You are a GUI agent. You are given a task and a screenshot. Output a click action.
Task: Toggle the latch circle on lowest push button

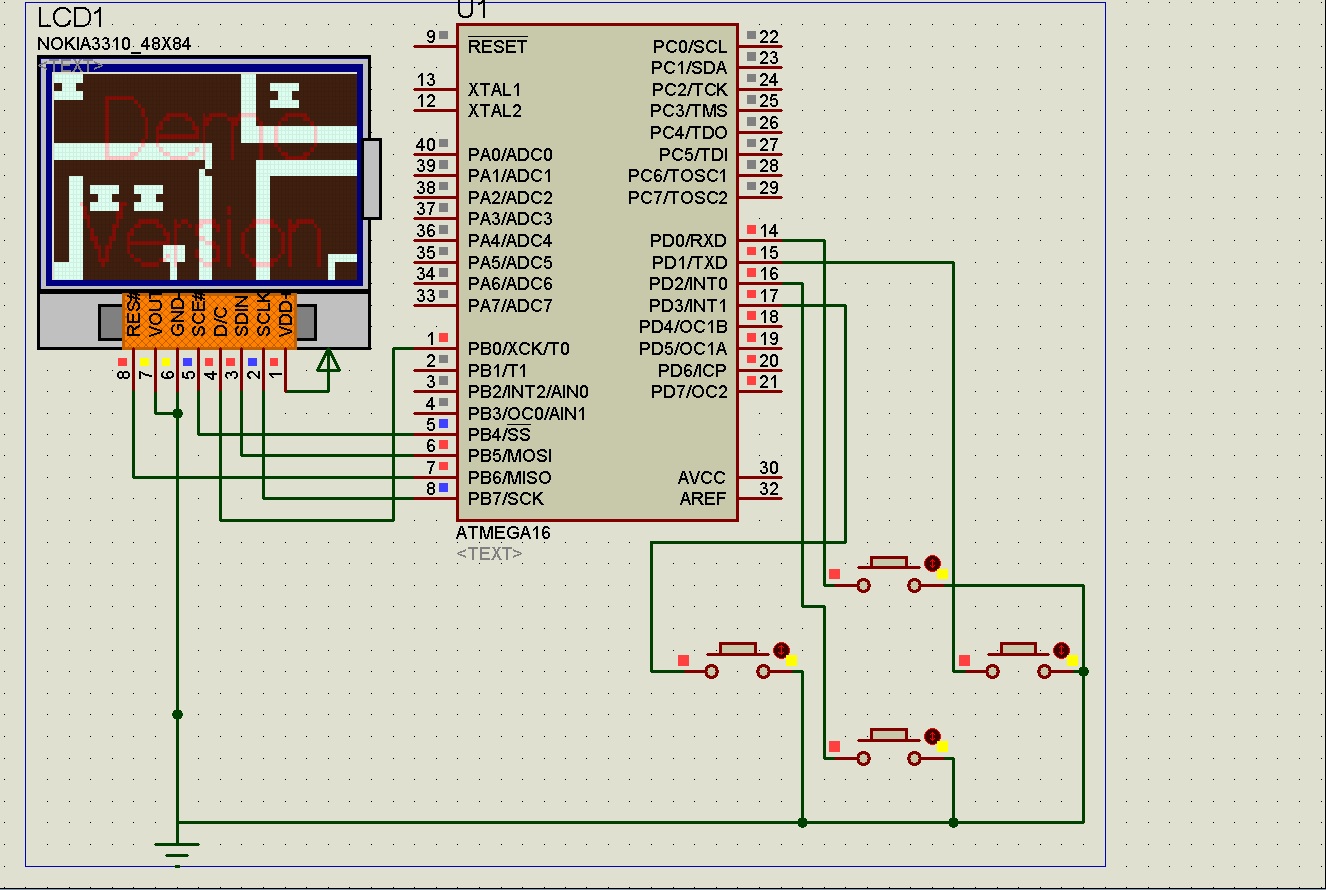(x=932, y=737)
